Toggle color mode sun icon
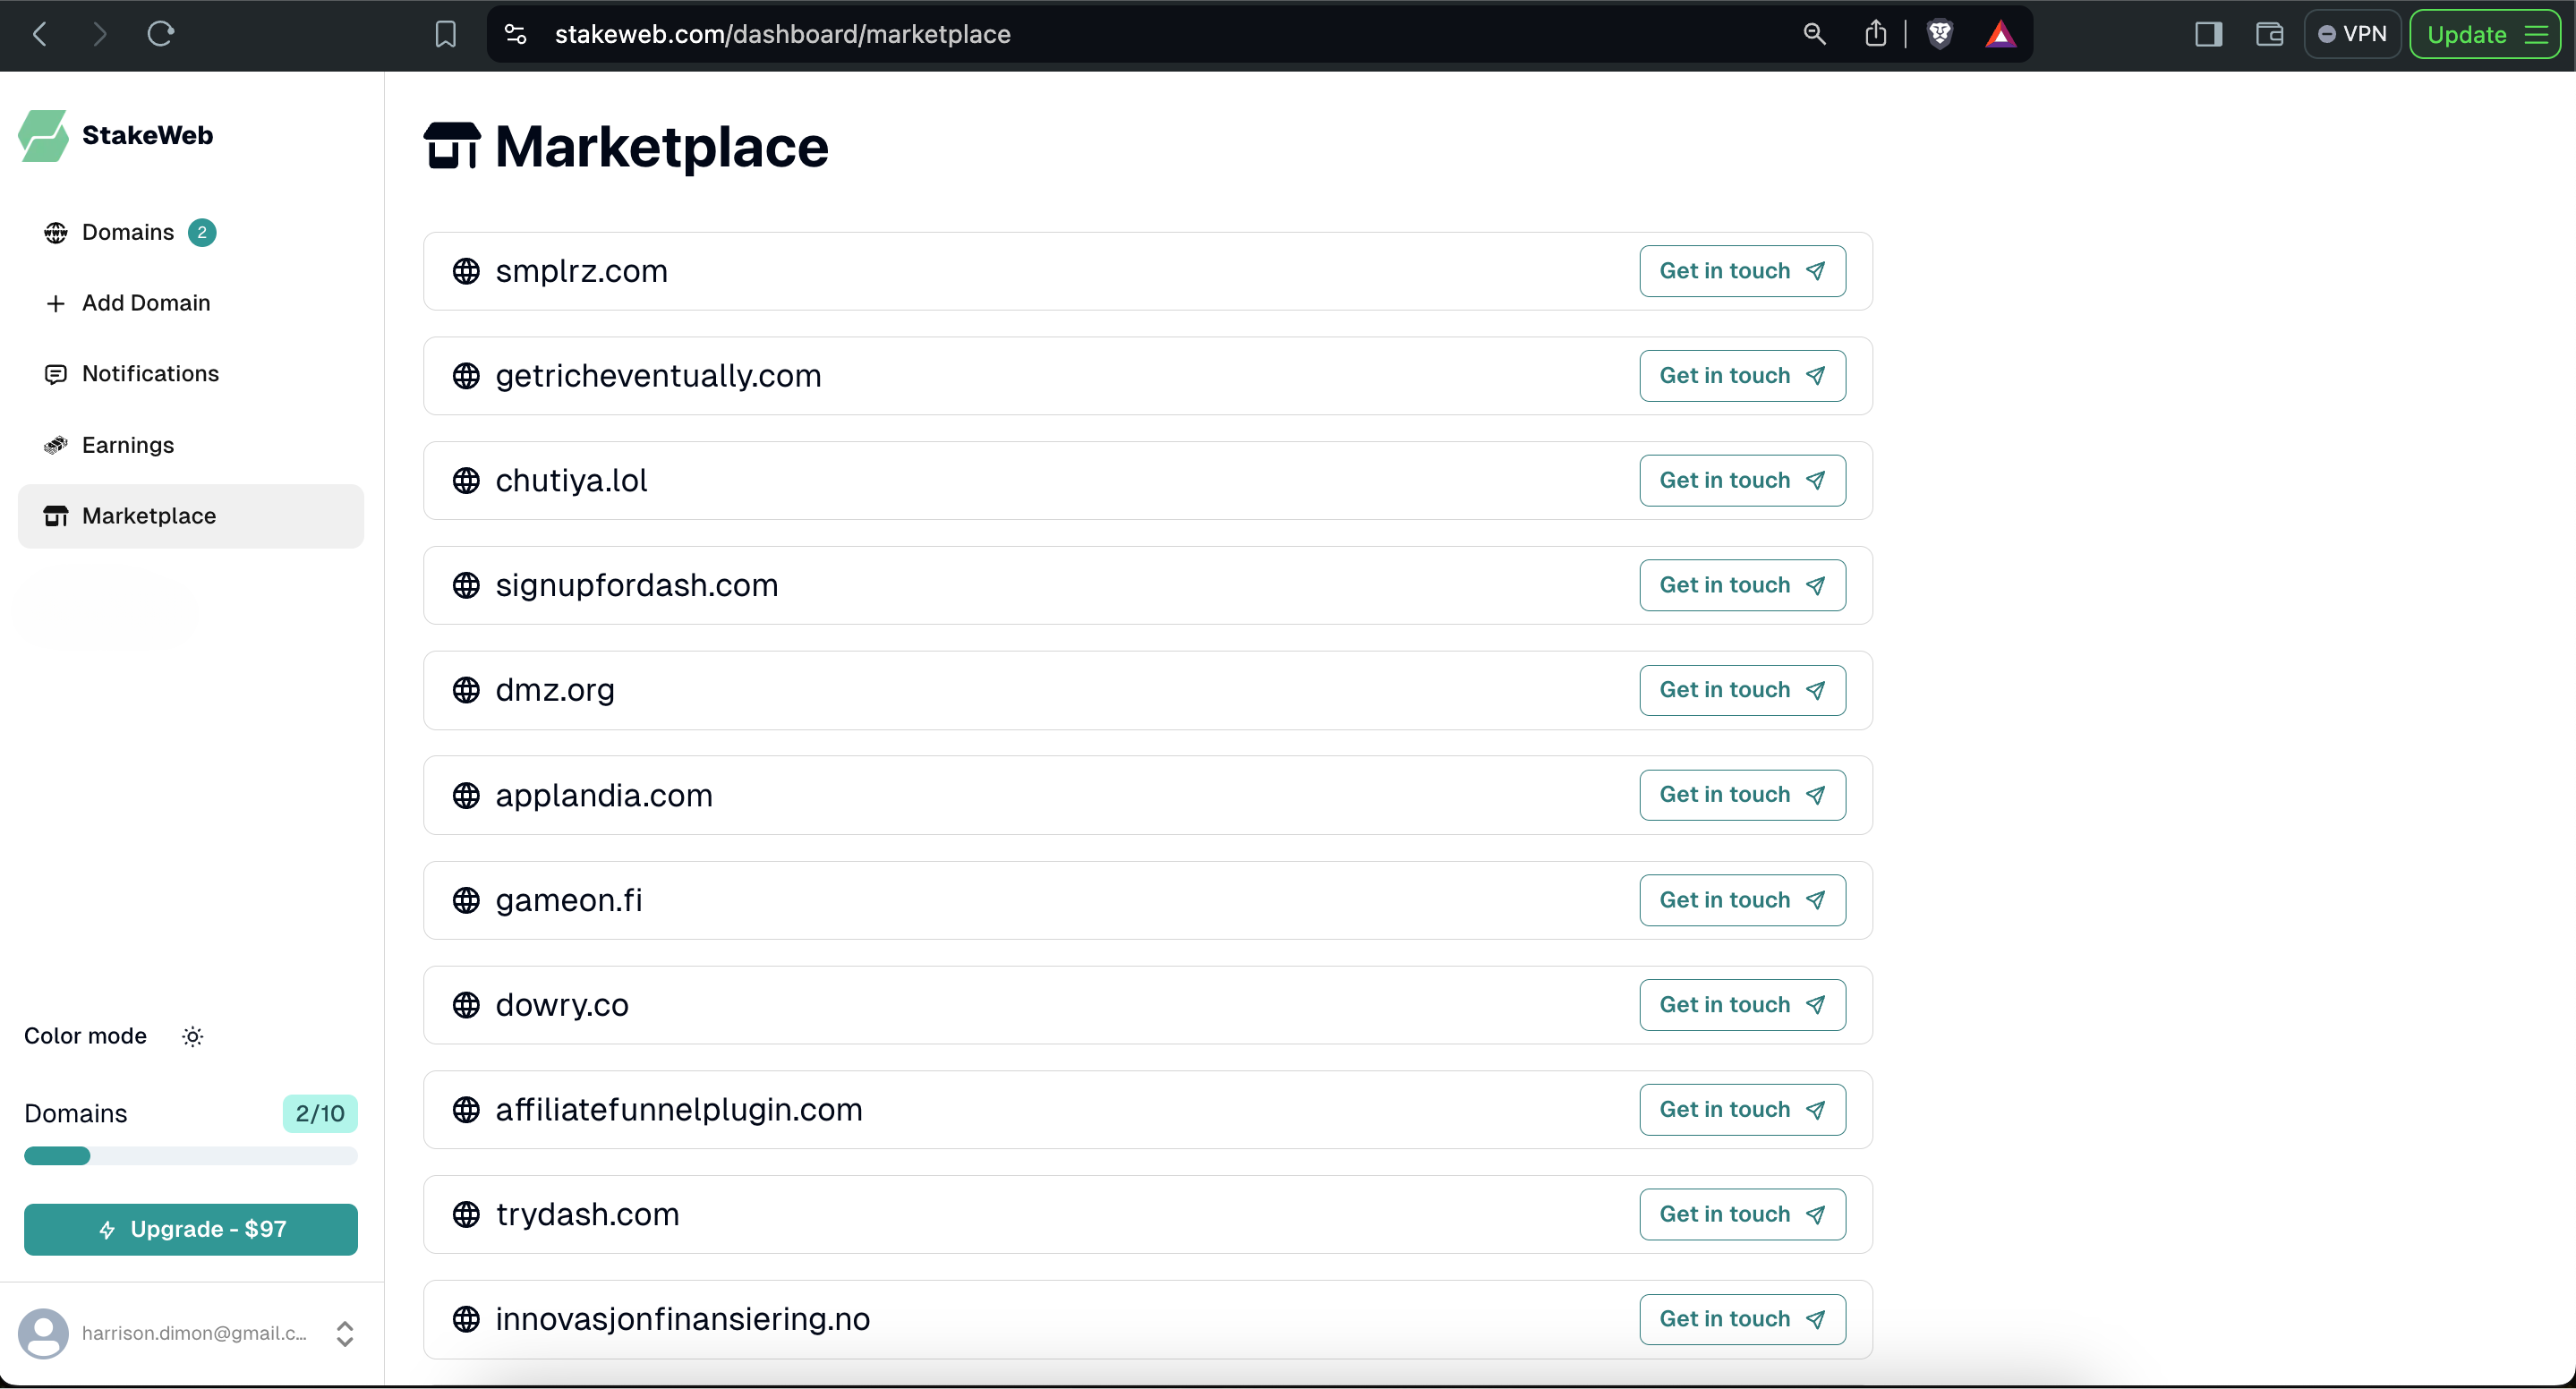Image resolution: width=2576 pixels, height=1389 pixels. pyautogui.click(x=193, y=1036)
